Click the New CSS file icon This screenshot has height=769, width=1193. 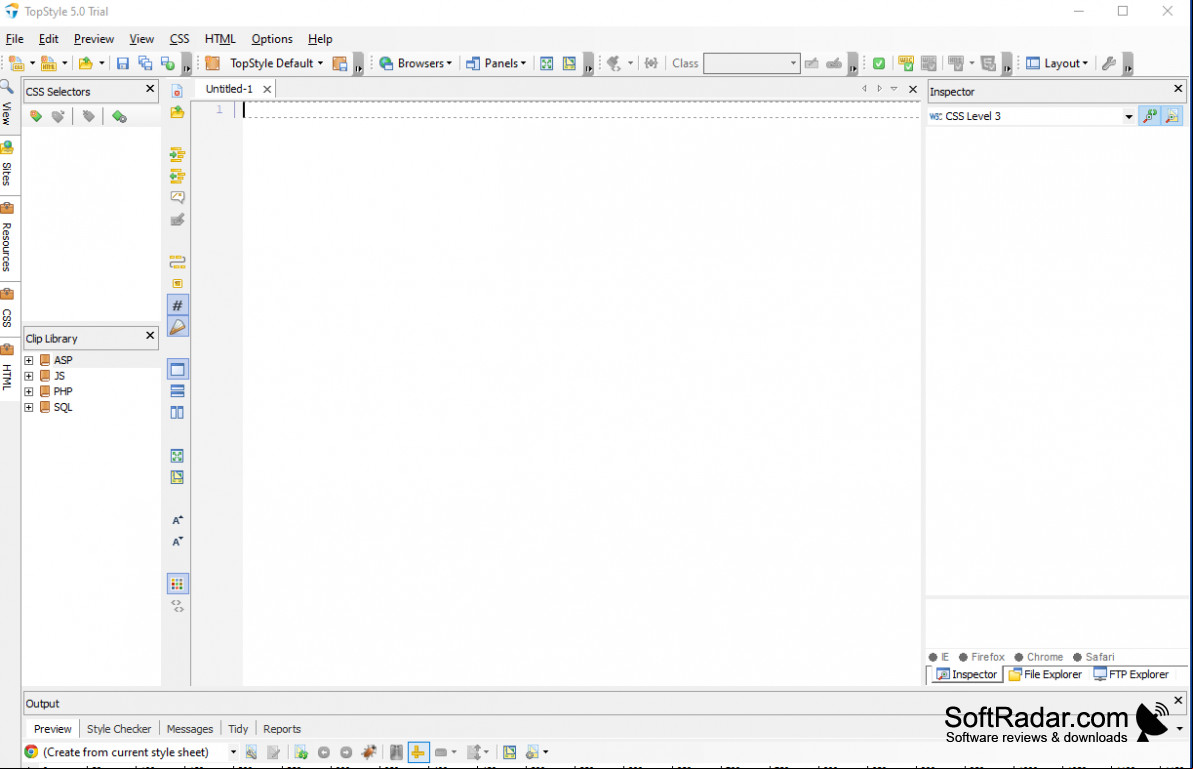(x=16, y=63)
